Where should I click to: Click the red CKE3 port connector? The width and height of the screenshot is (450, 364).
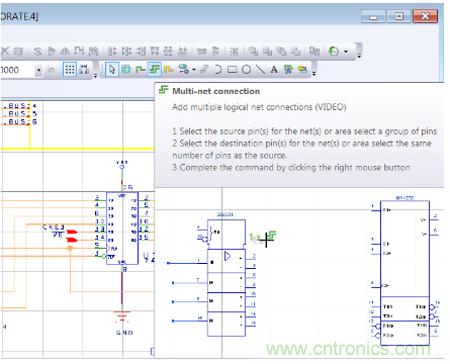pos(72,232)
